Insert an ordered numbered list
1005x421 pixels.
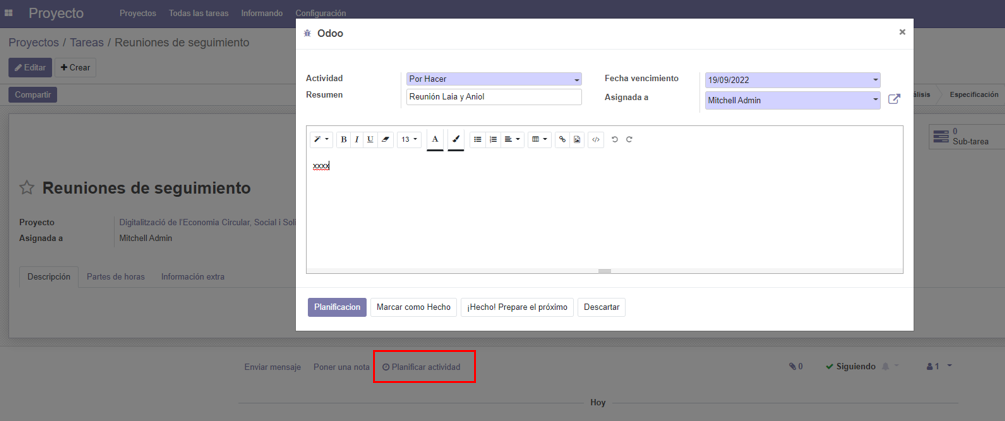click(493, 139)
